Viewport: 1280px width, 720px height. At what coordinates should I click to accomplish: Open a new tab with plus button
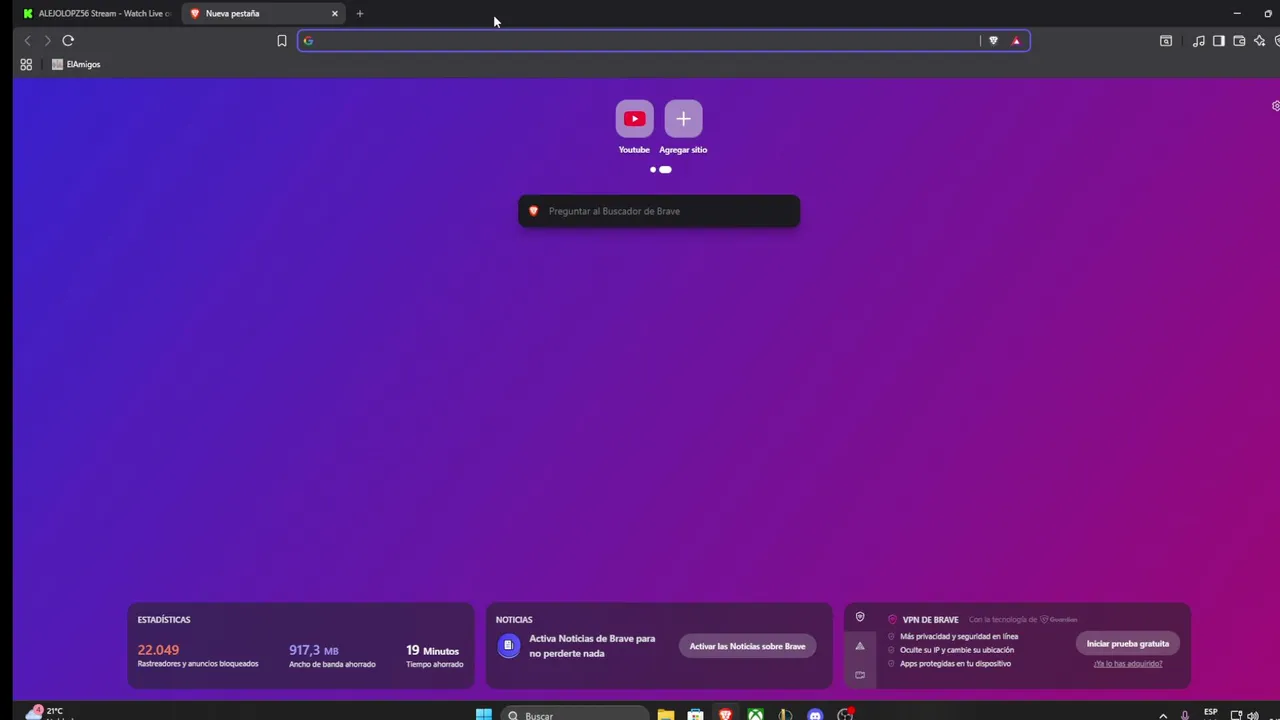click(x=360, y=14)
